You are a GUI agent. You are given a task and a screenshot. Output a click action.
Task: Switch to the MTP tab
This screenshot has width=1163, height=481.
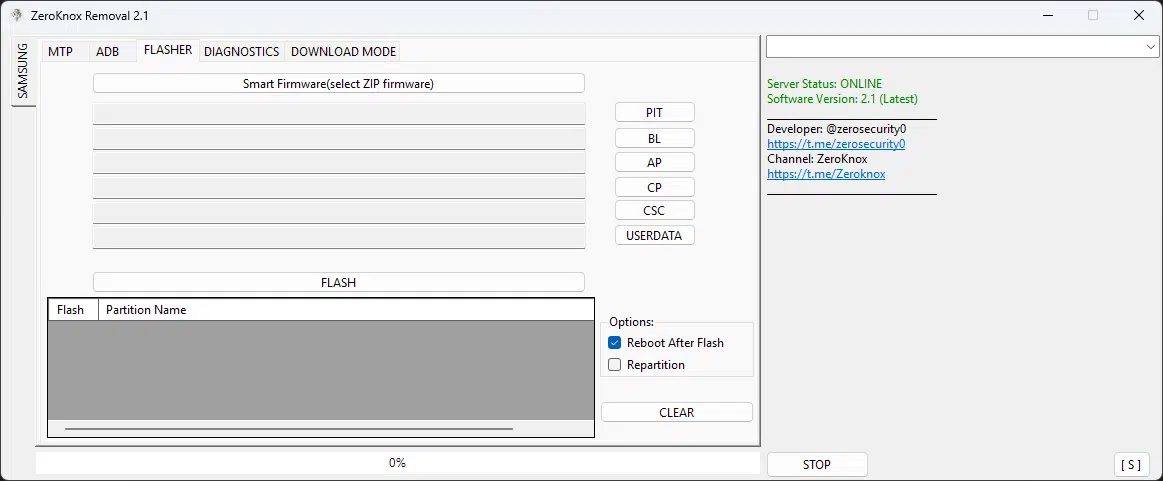tap(61, 52)
